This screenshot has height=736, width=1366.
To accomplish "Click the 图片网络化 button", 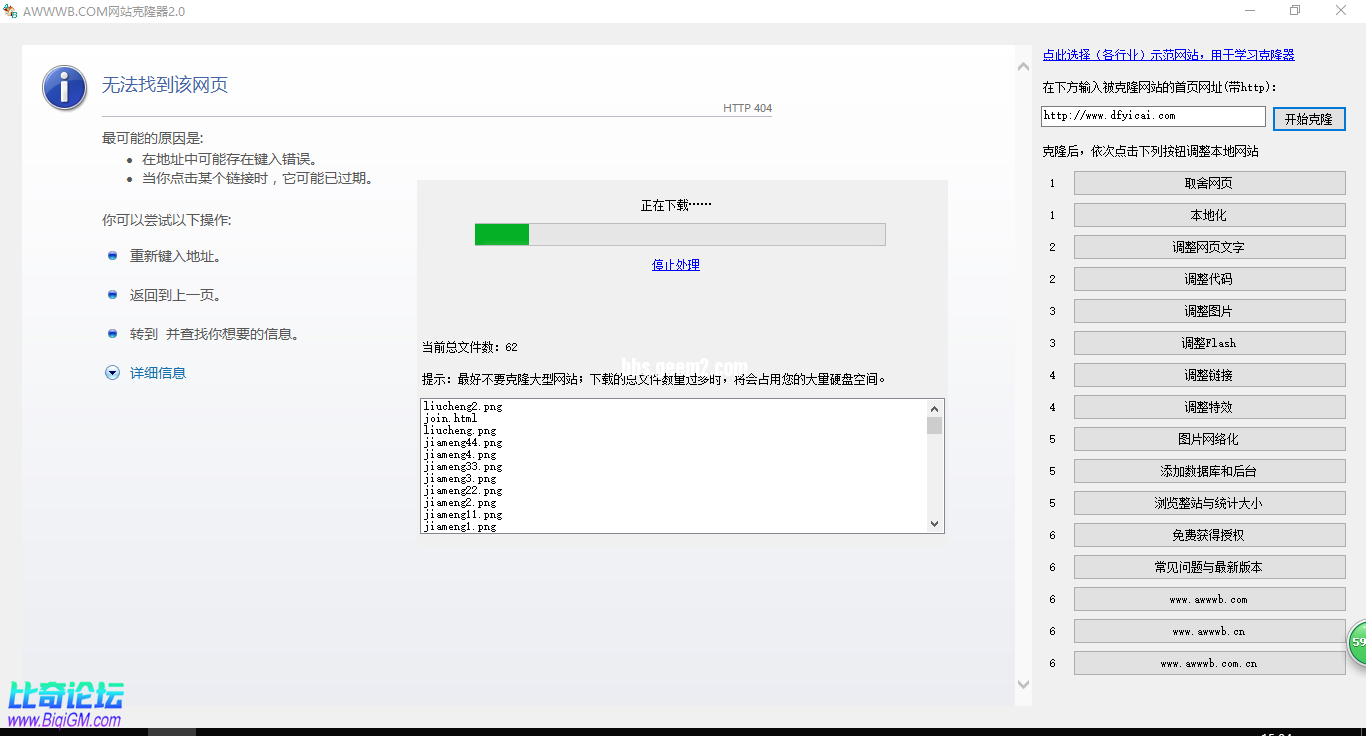I will point(1209,439).
